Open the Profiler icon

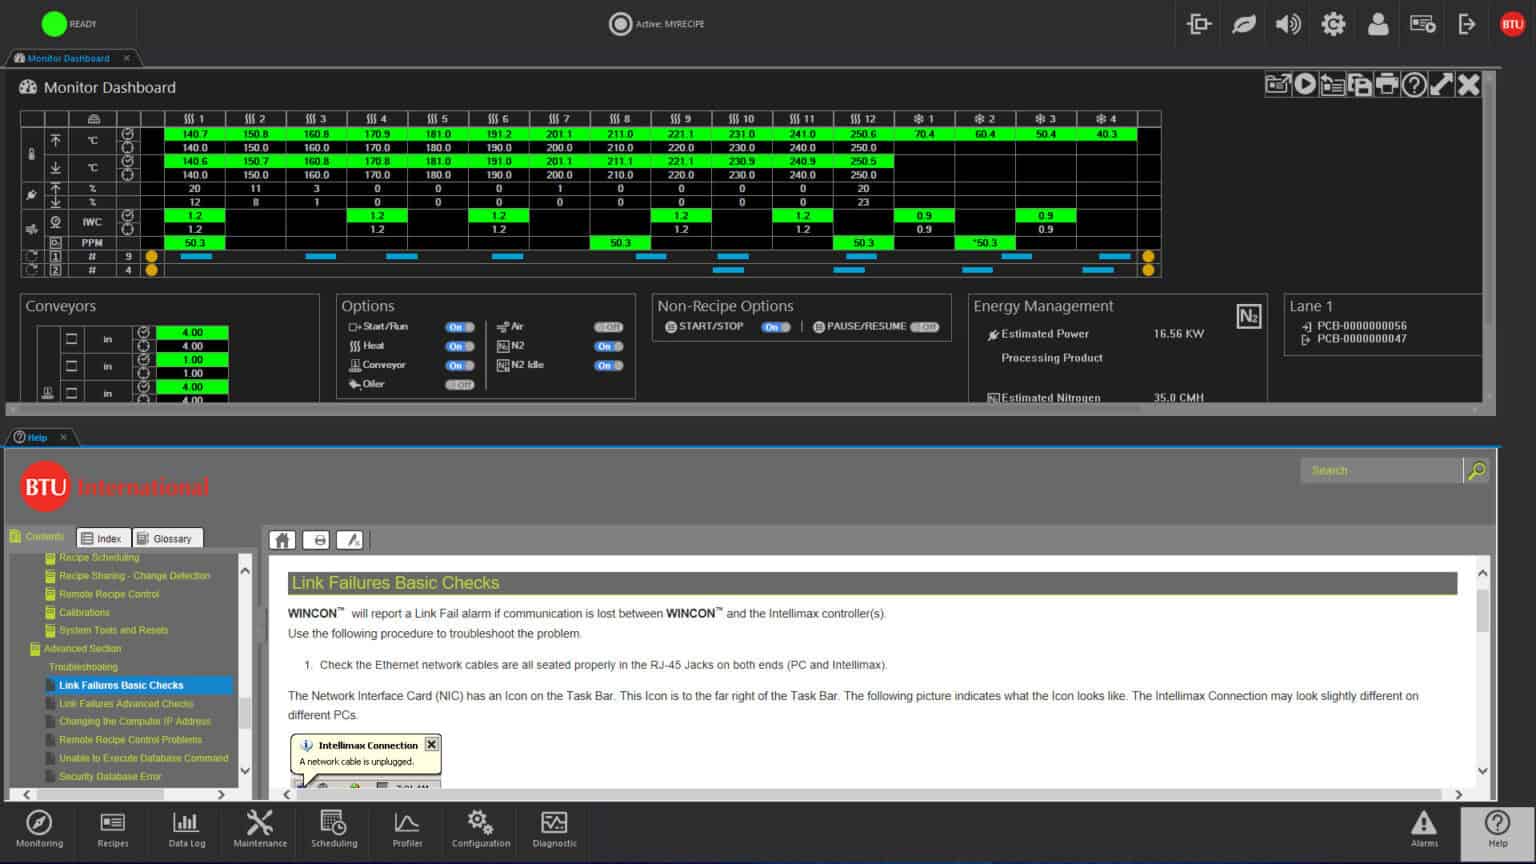coord(407,829)
